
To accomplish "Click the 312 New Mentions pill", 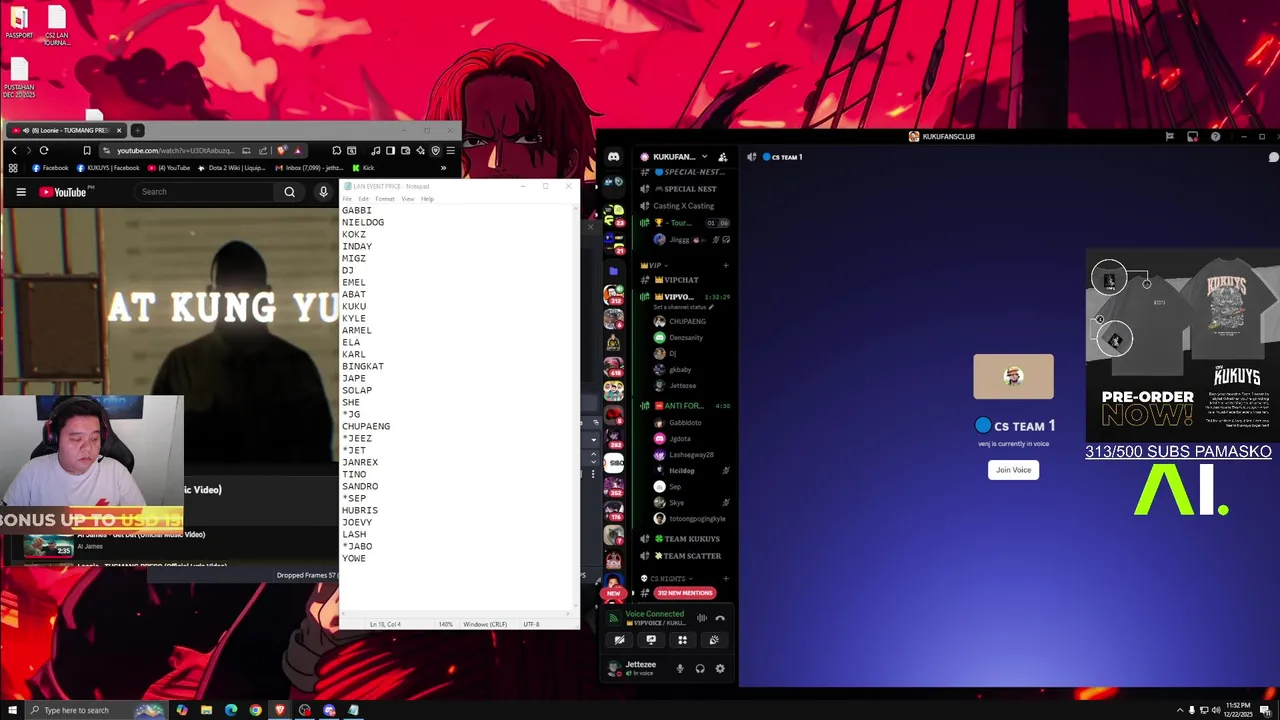I will point(685,593).
